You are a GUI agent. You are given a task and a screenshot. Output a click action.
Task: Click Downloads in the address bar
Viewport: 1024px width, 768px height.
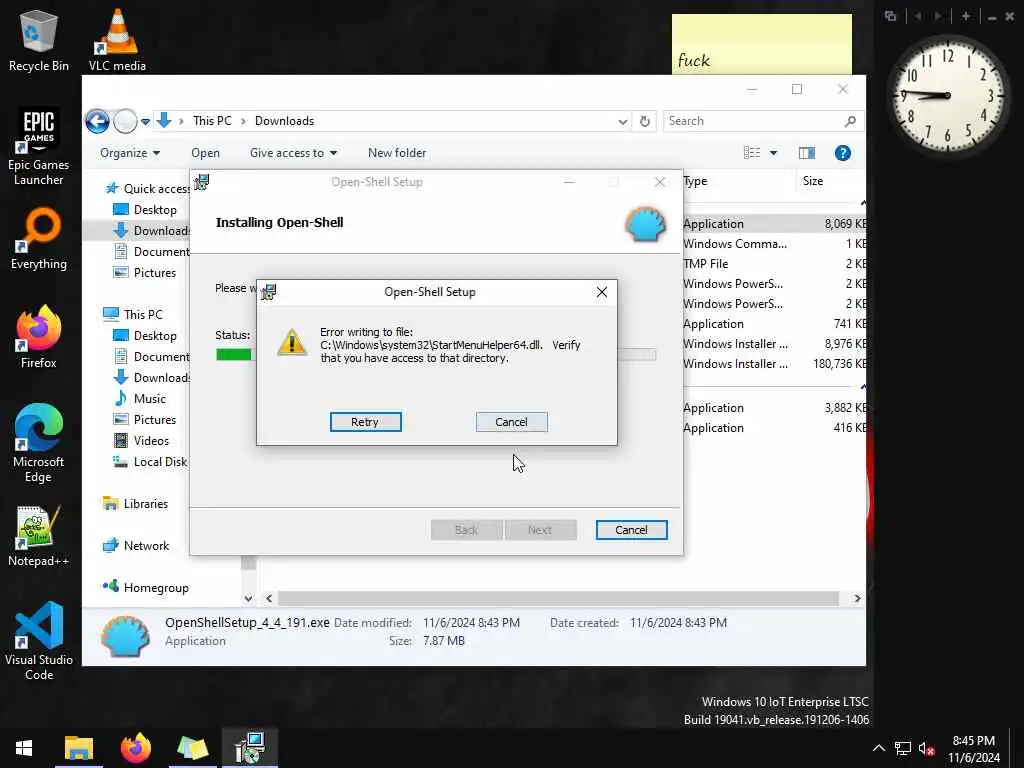[284, 121]
